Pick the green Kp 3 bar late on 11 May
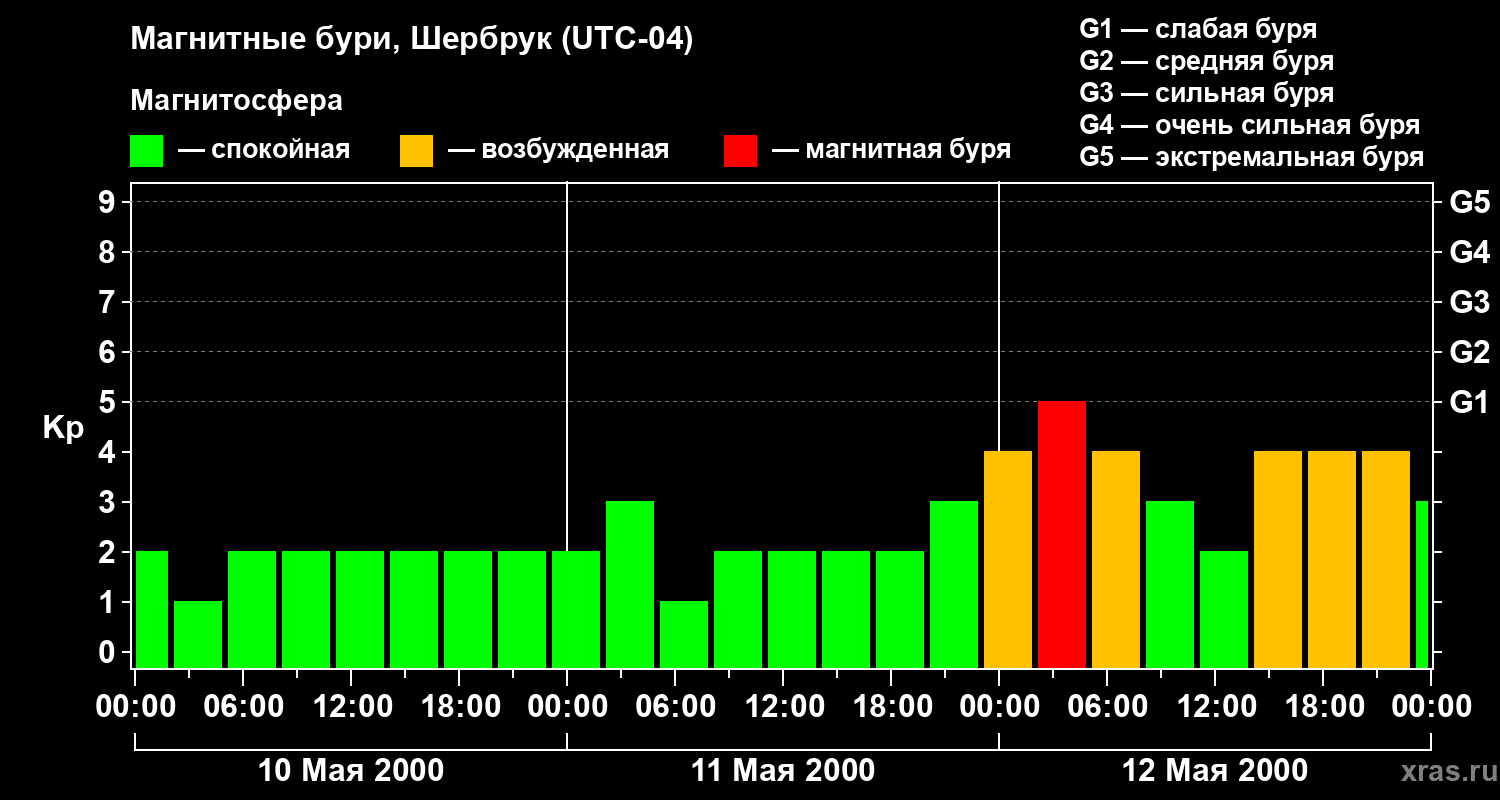 [954, 584]
